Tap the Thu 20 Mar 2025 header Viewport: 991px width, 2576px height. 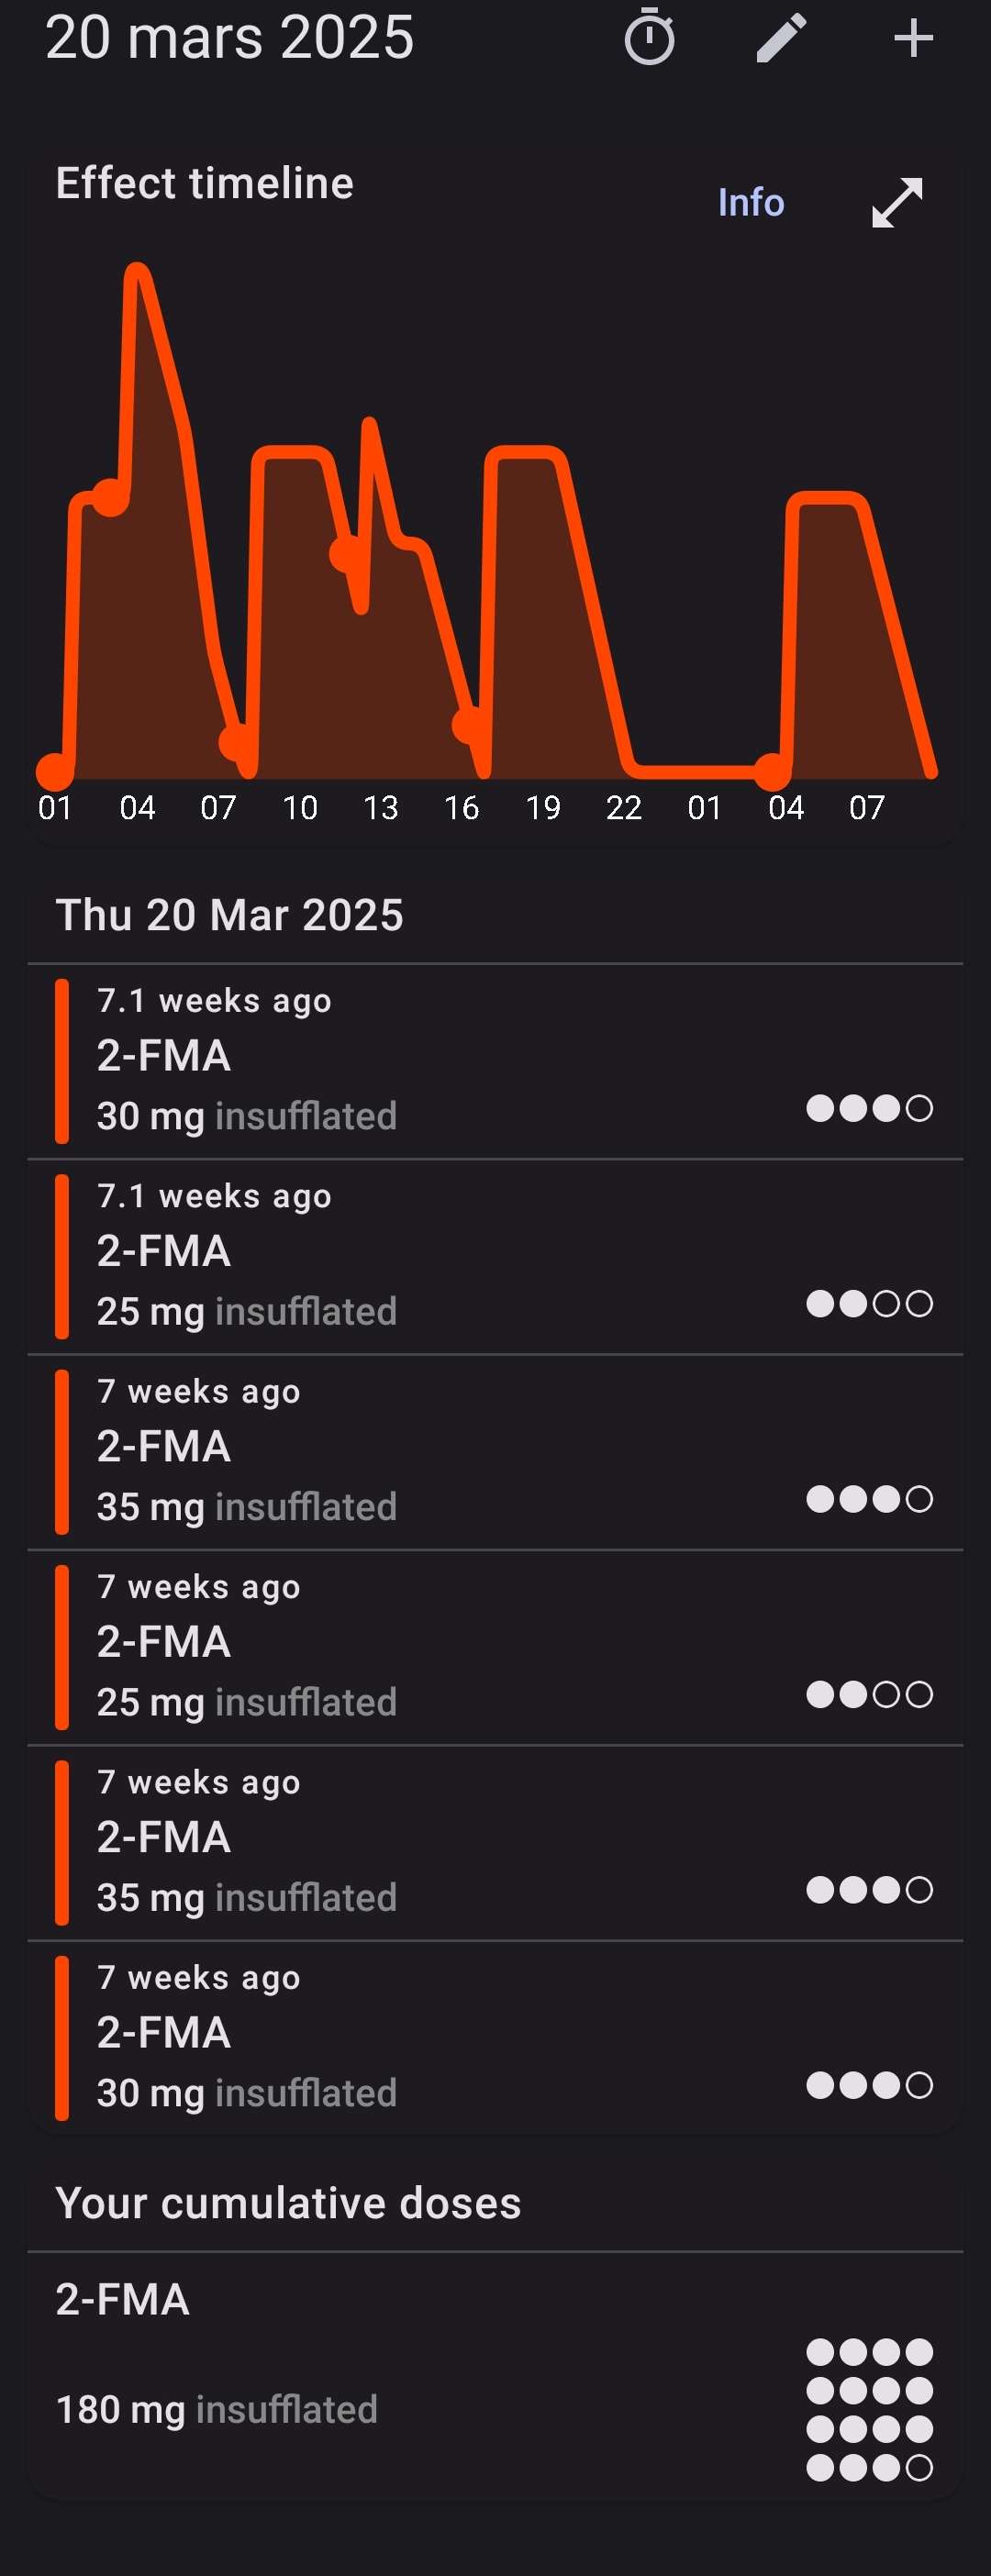pyautogui.click(x=229, y=915)
